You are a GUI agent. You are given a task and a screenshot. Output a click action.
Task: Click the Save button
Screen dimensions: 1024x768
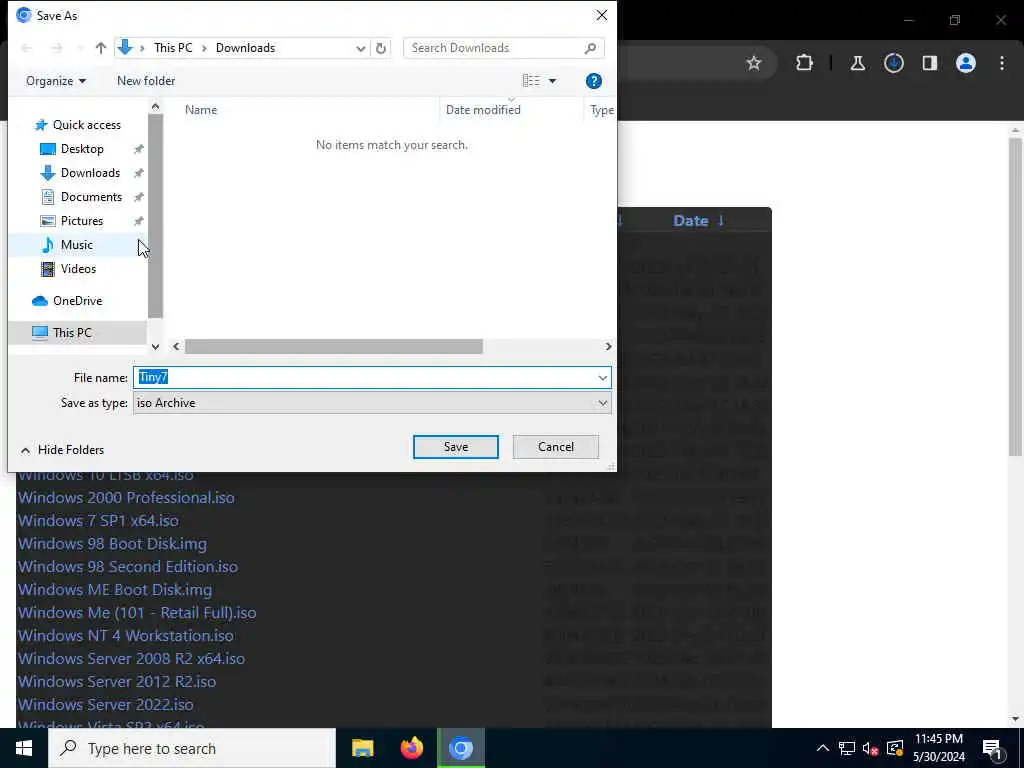coord(456,447)
